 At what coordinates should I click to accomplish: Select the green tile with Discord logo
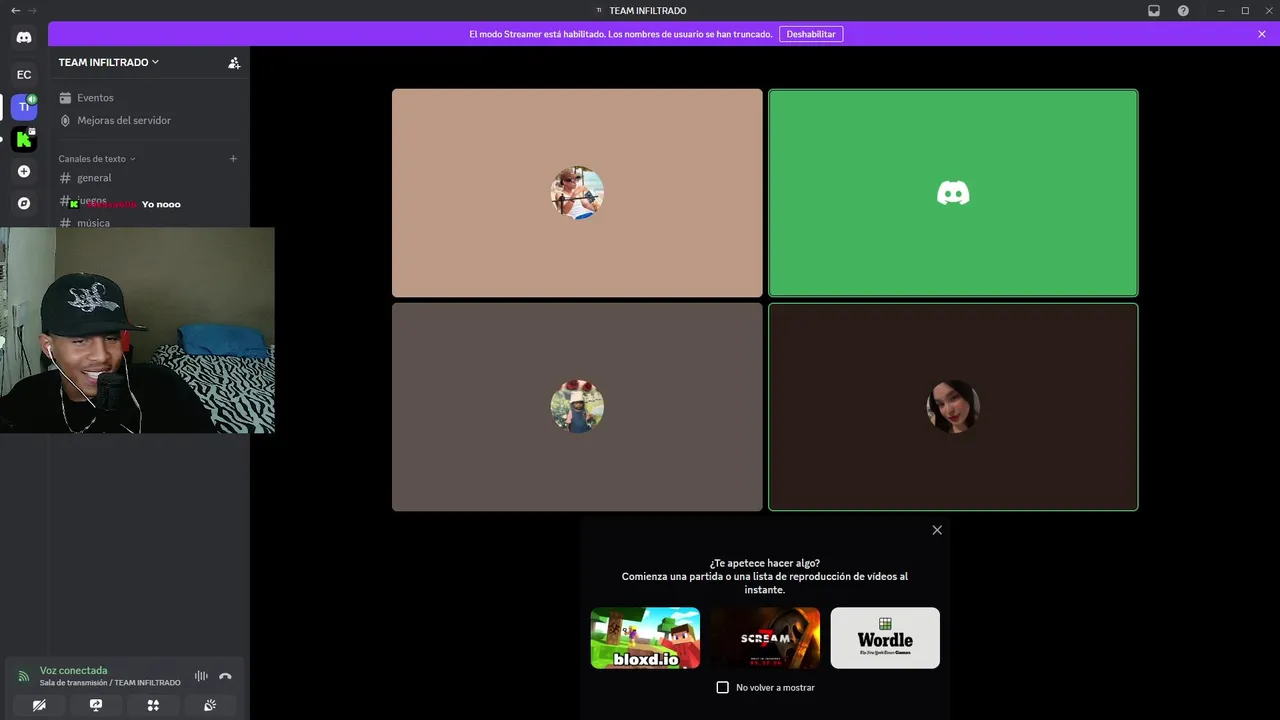pyautogui.click(x=953, y=193)
